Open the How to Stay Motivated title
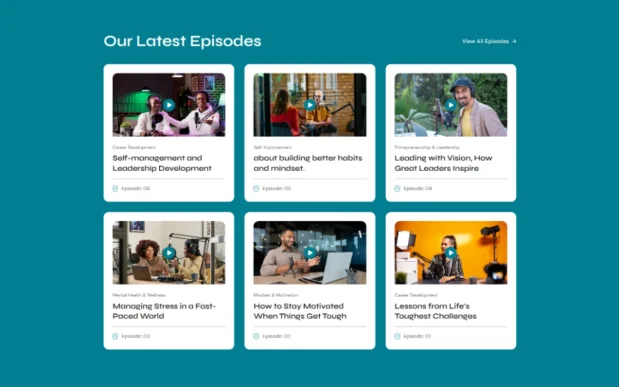 pos(300,311)
